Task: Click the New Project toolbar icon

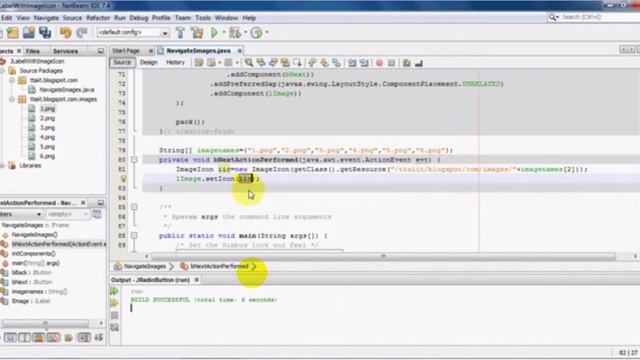Action: [13, 32]
